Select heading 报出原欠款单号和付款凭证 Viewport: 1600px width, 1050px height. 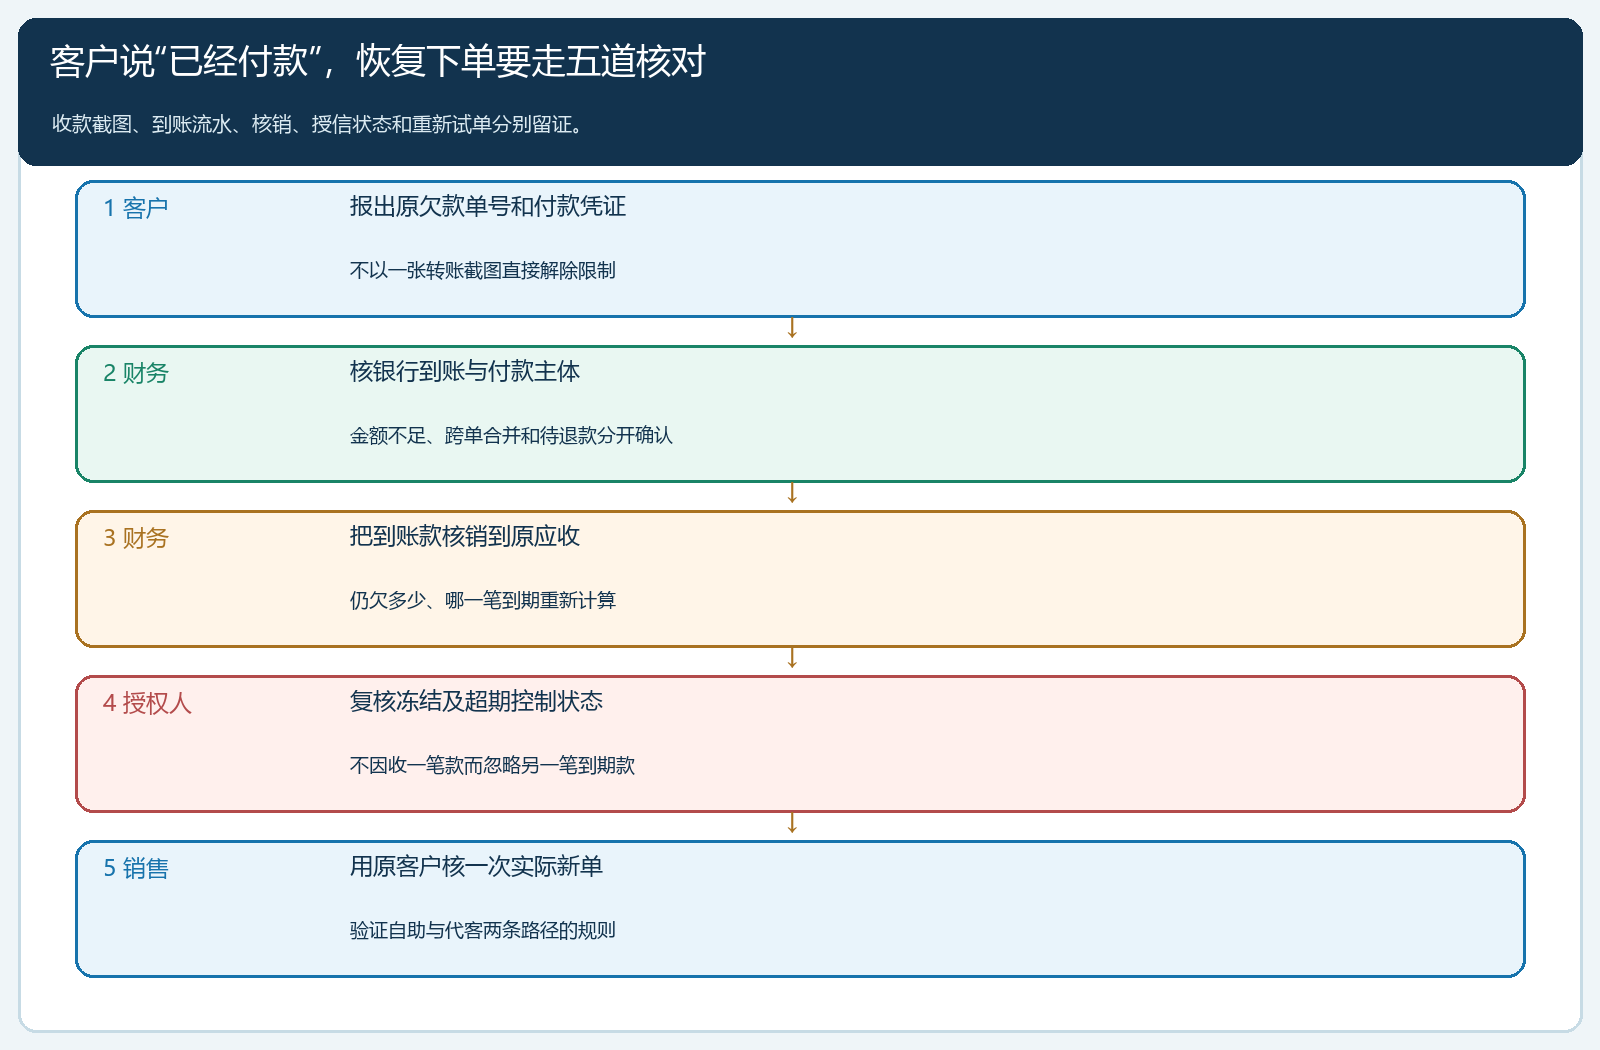click(x=488, y=206)
